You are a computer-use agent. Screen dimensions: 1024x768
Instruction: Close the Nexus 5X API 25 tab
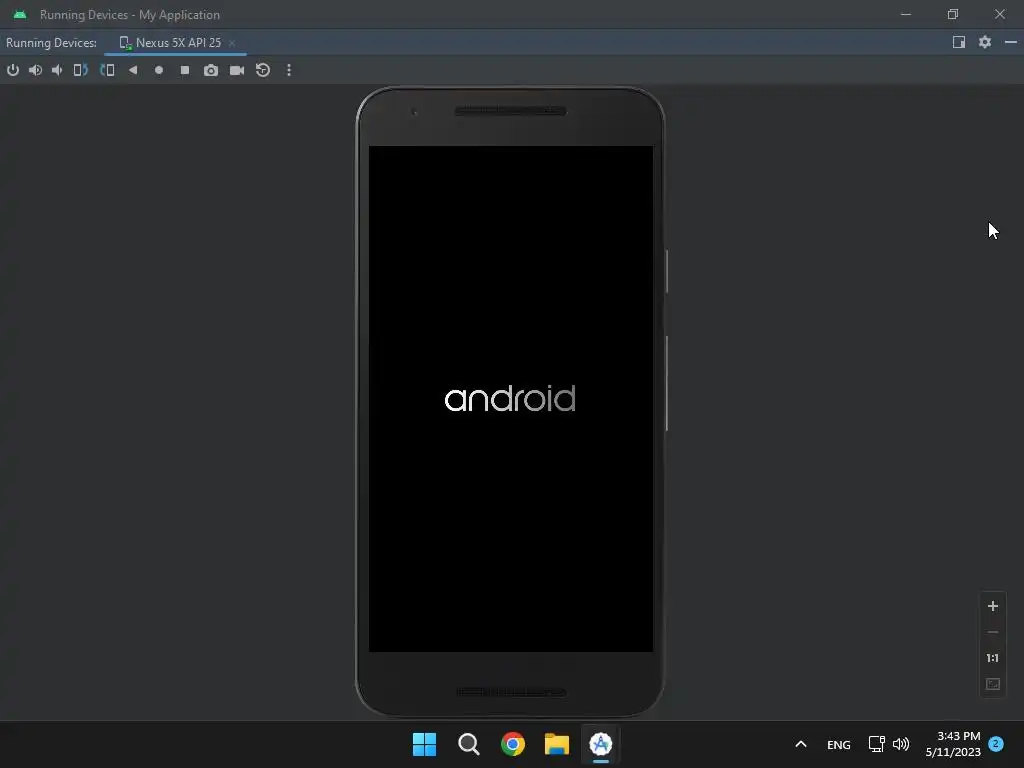click(232, 43)
